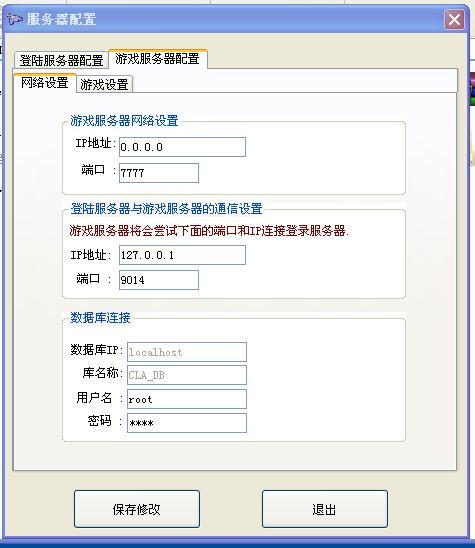The height and width of the screenshot is (548, 475).
Task: Select the port field containing 9014
Action: click(x=159, y=280)
